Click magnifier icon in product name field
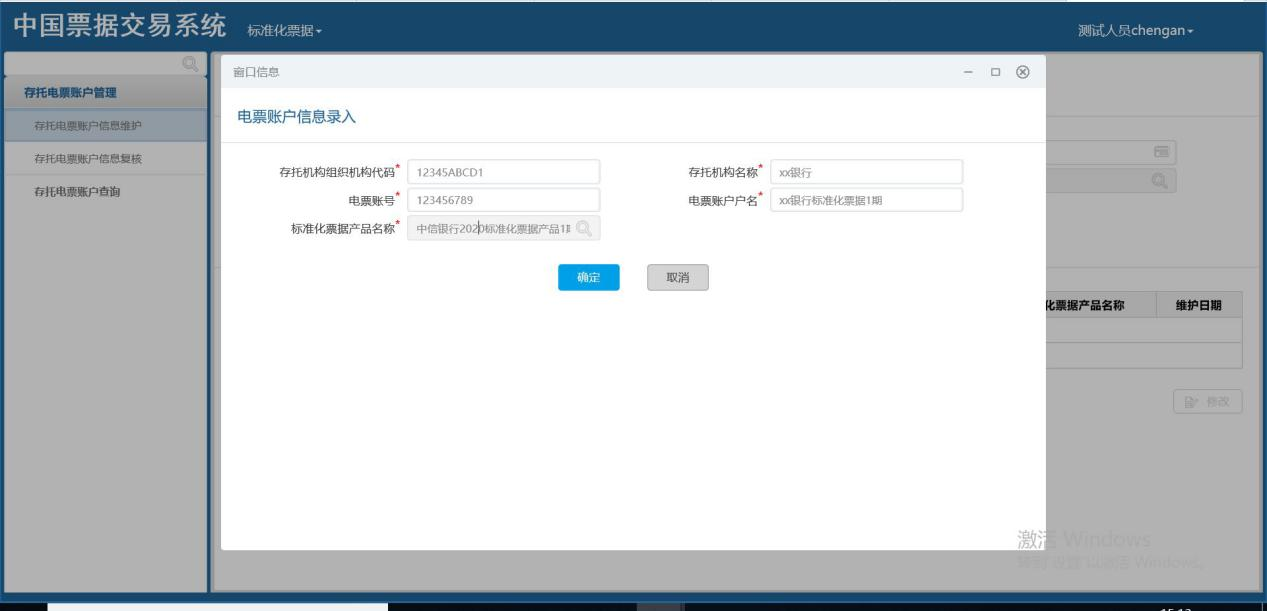 (584, 229)
